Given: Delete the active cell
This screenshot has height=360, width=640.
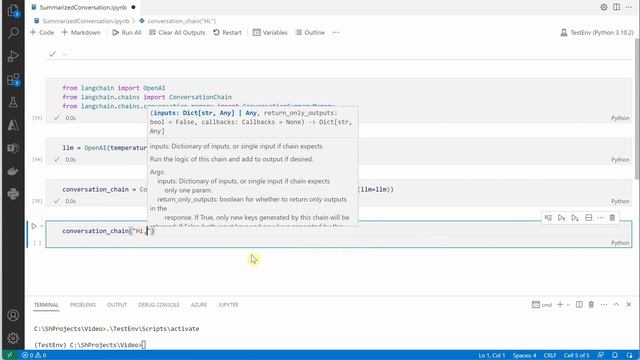Looking at the screenshot, I should (x=612, y=218).
